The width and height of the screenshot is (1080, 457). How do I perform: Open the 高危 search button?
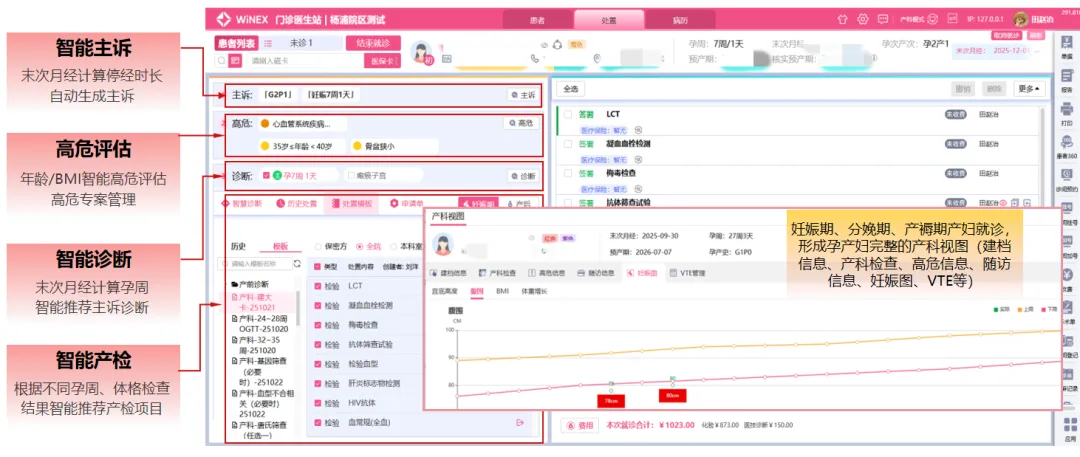(520, 124)
